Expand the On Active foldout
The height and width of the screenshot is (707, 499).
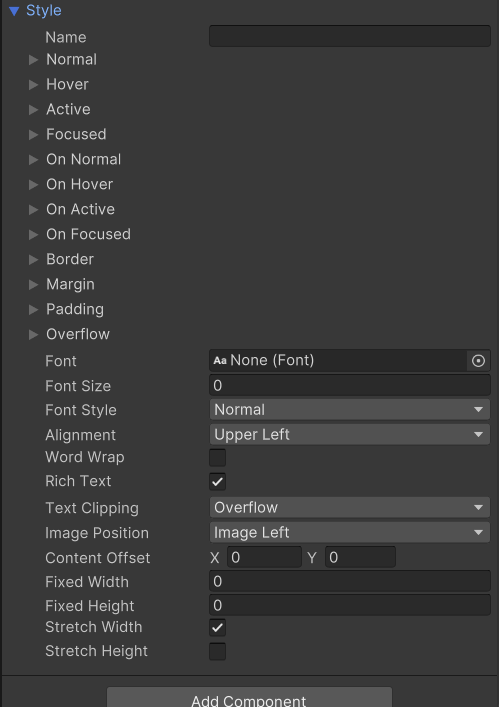pos(33,210)
